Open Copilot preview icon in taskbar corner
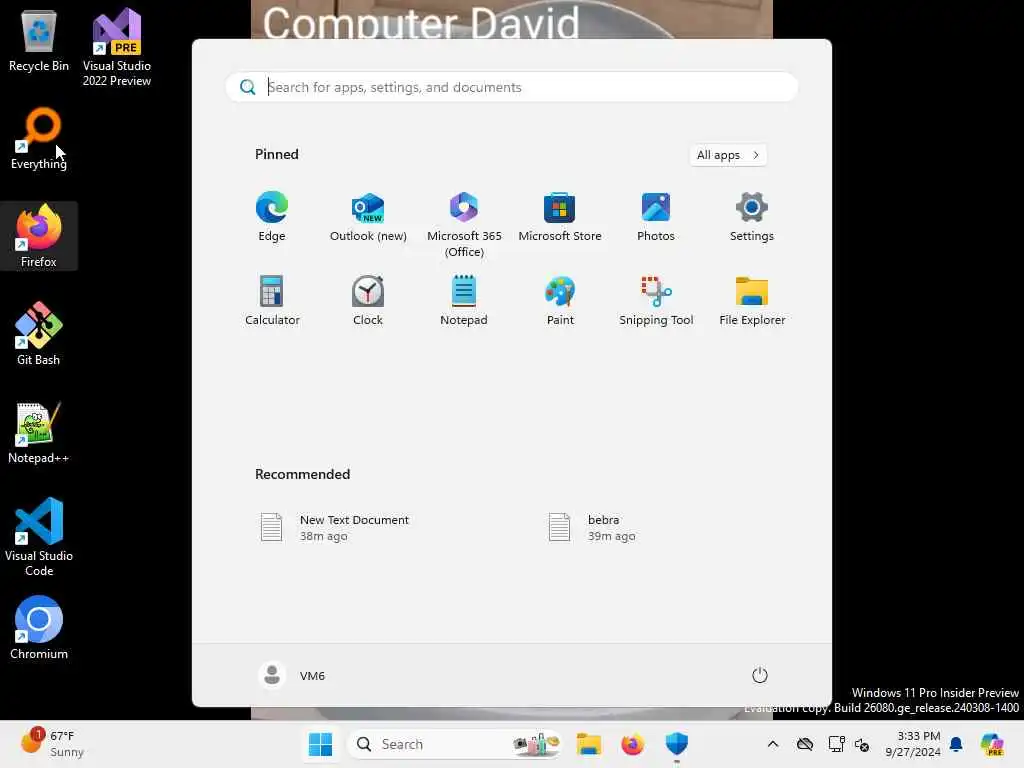Image resolution: width=1024 pixels, height=768 pixels. [993, 744]
